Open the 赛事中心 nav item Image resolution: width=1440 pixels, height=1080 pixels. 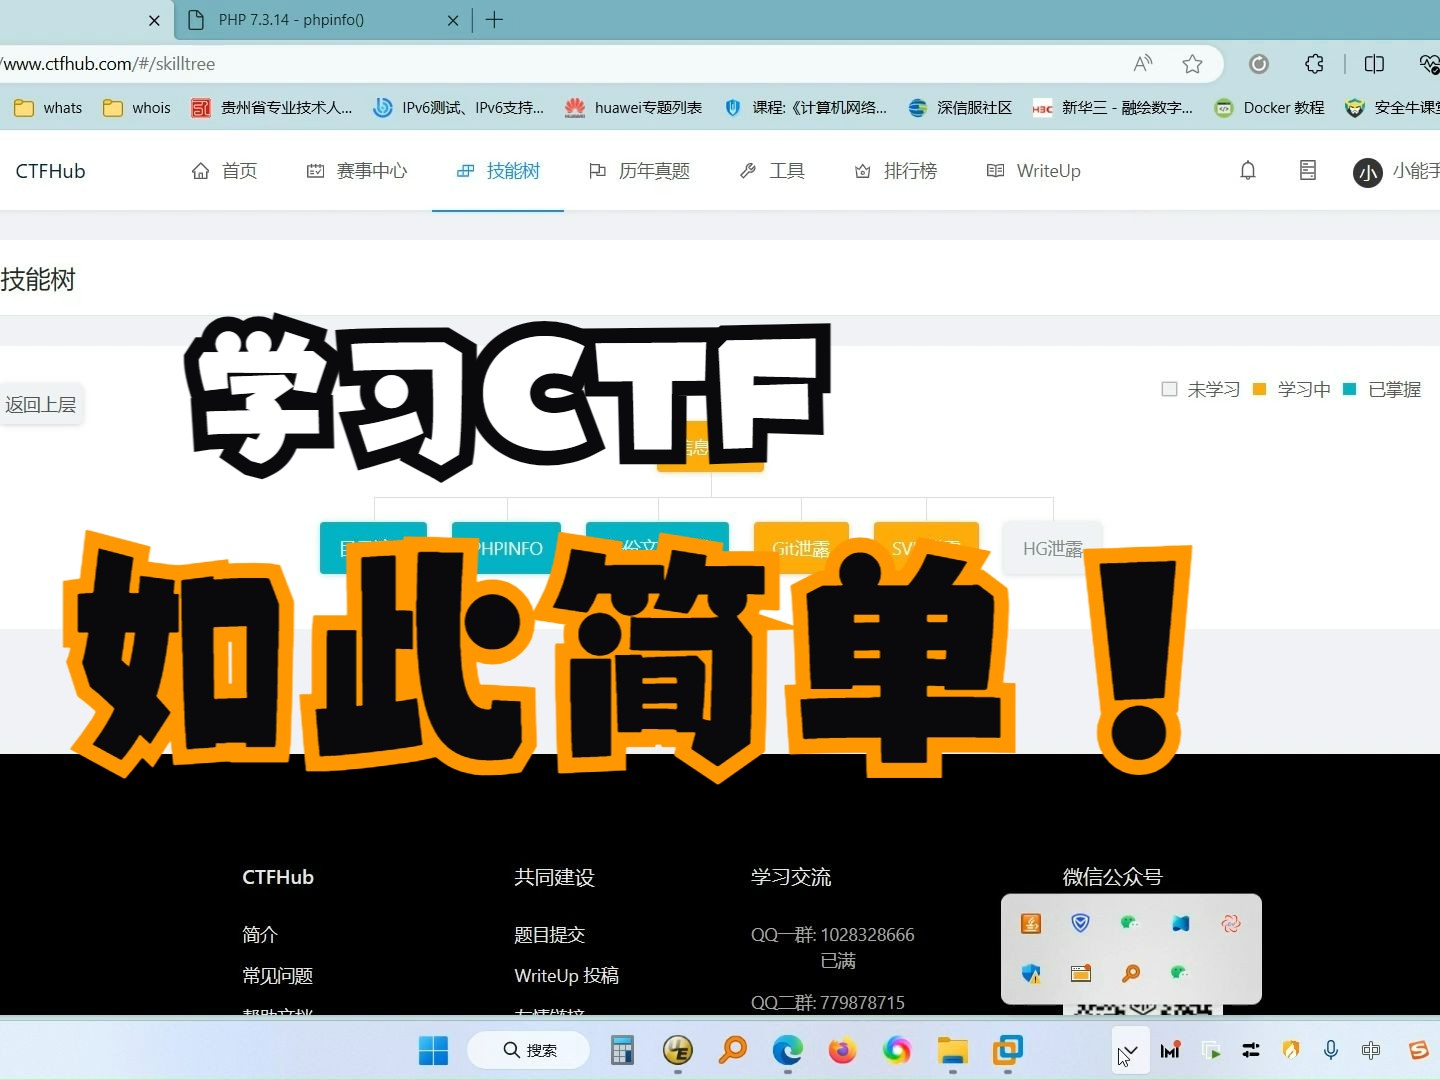click(x=357, y=171)
